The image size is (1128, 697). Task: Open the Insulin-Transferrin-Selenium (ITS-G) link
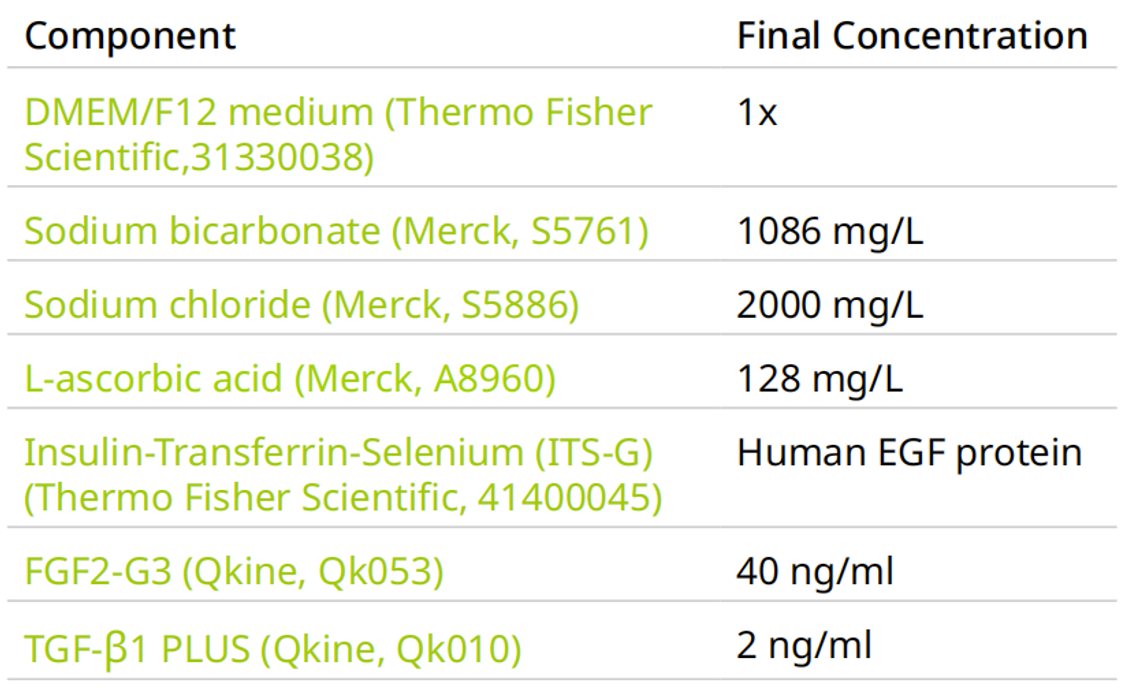coord(338,454)
